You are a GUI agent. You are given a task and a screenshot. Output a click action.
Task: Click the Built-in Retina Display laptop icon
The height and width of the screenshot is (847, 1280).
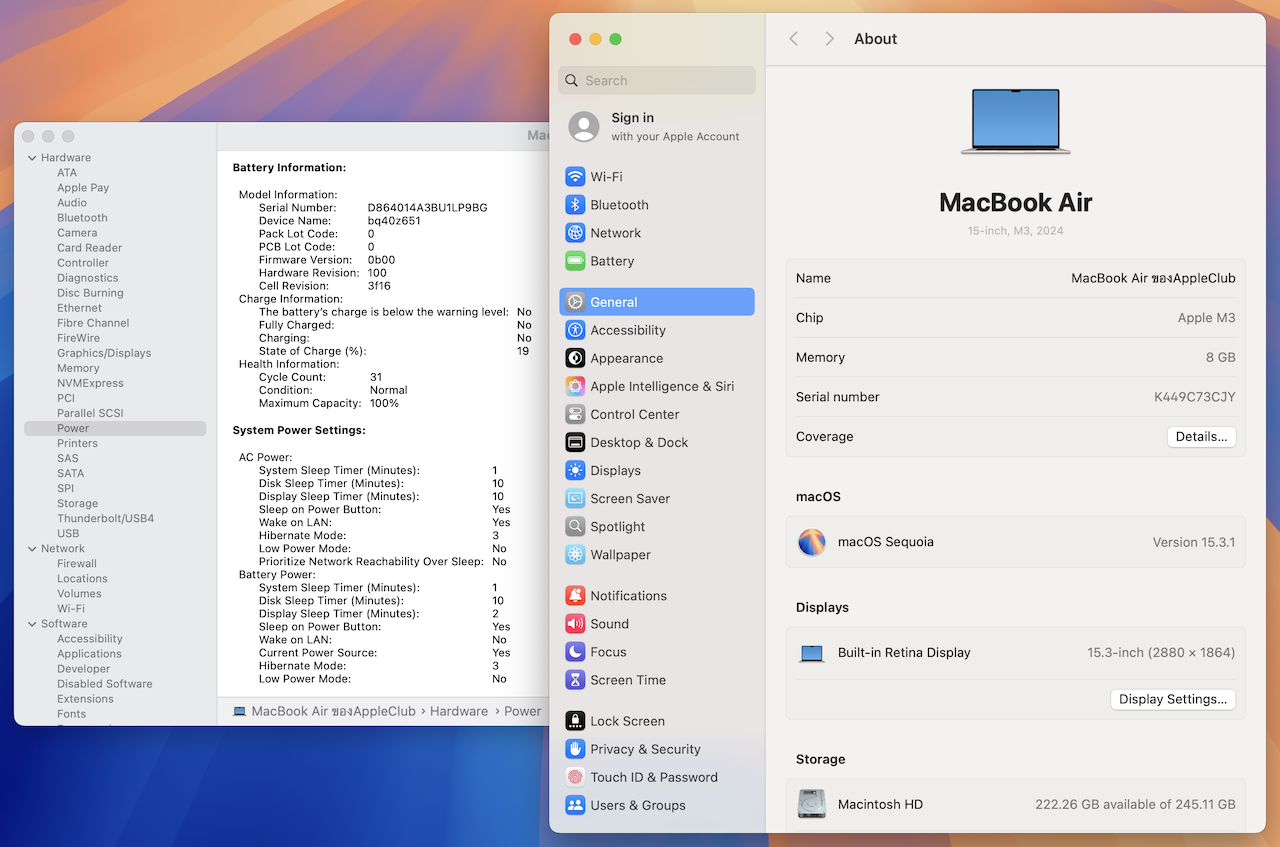[812, 653]
